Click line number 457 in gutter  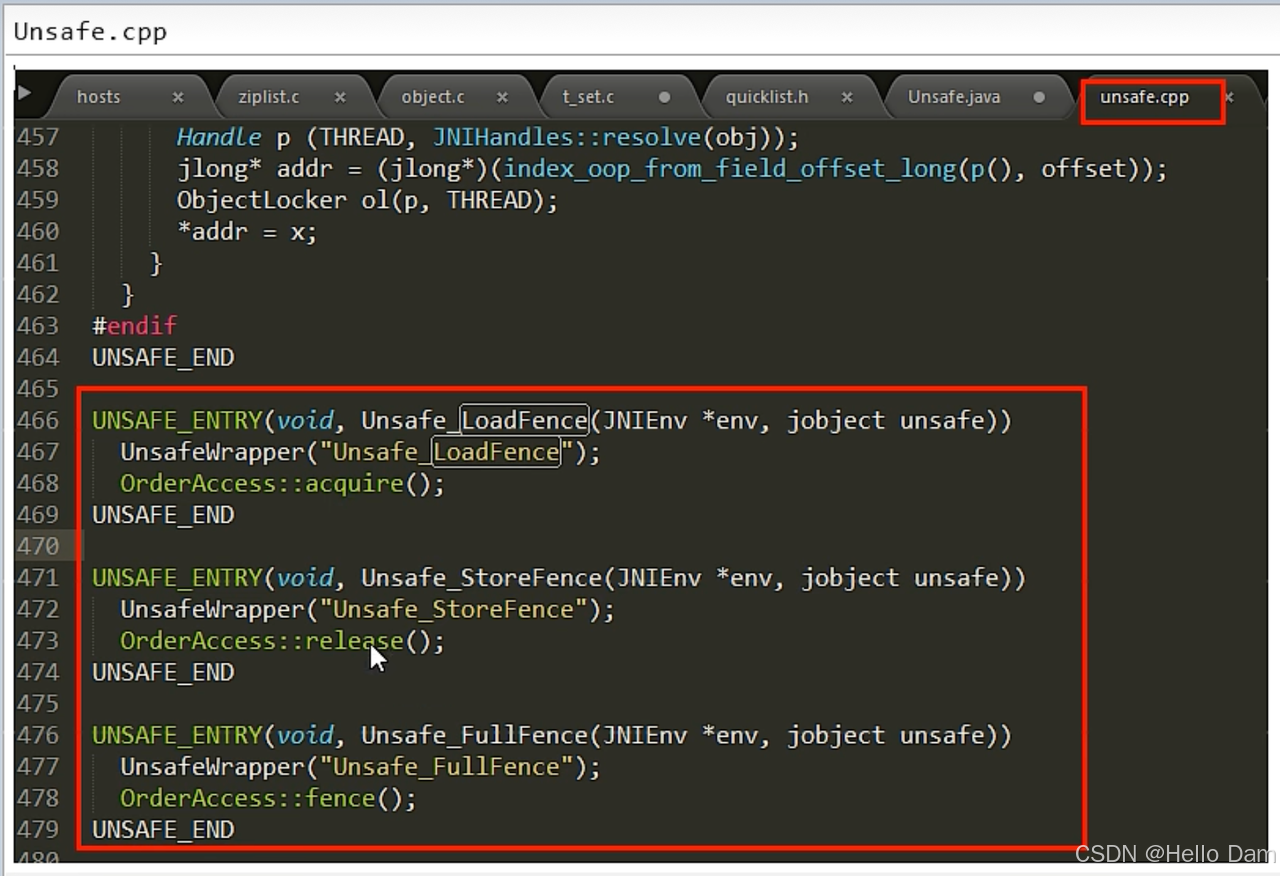pyautogui.click(x=38, y=137)
